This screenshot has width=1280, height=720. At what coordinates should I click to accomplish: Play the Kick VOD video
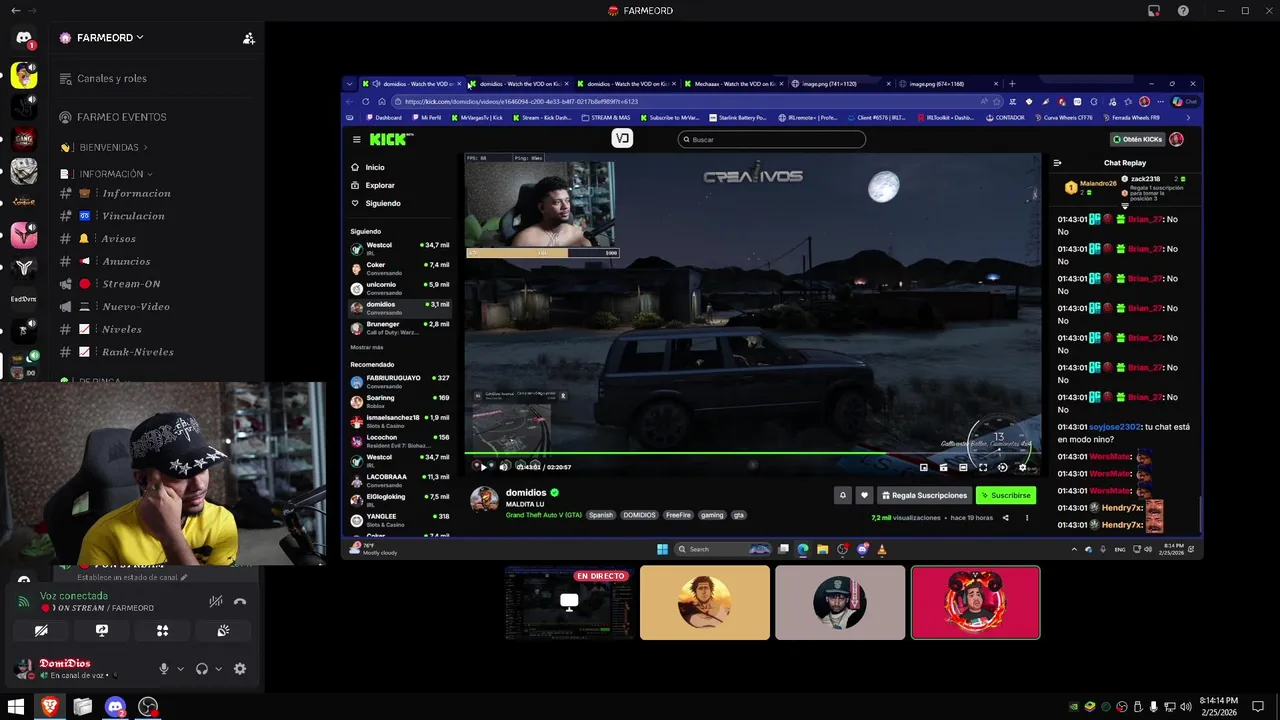point(483,467)
